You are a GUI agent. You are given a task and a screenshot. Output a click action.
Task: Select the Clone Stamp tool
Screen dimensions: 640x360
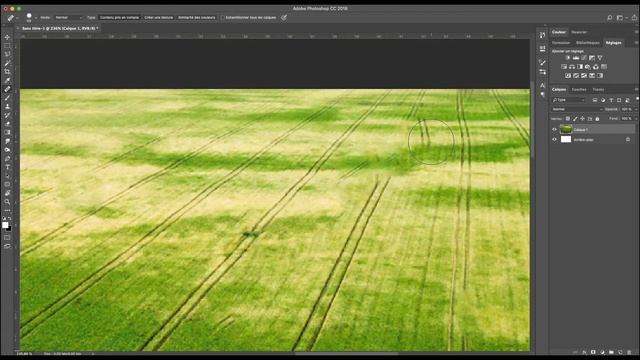[7, 106]
